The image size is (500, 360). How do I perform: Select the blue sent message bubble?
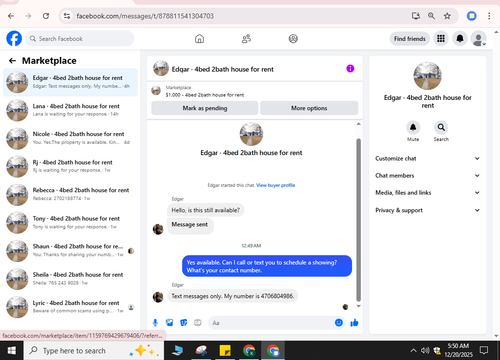point(267,266)
